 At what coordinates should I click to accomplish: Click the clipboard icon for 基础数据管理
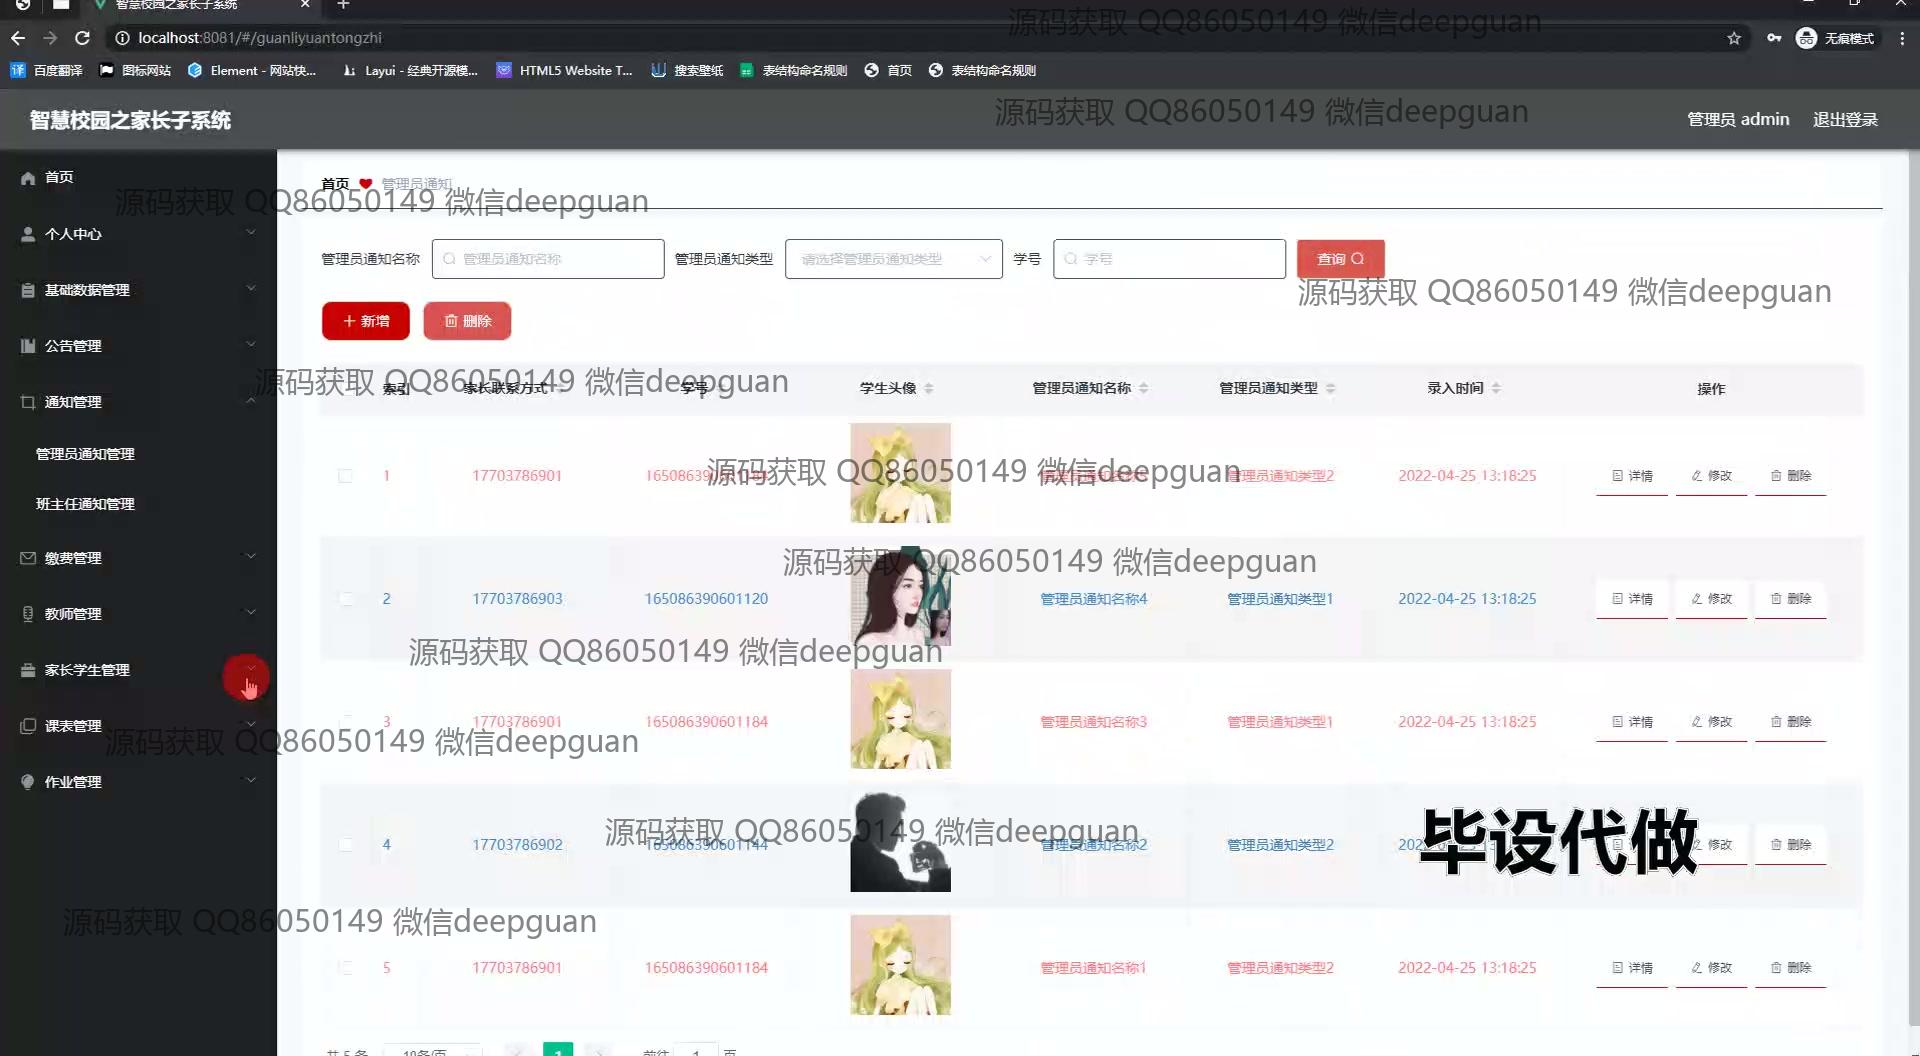28,290
